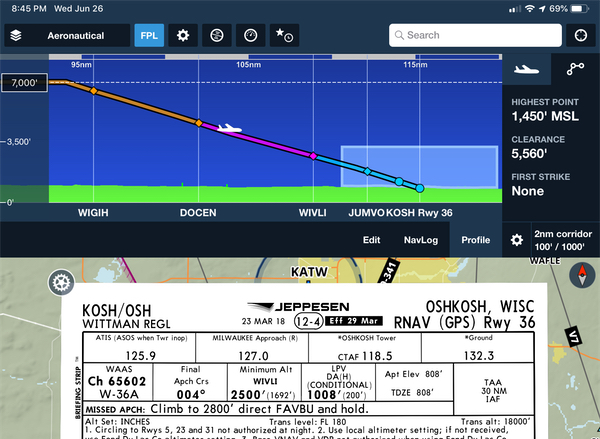
Task: Switch to the NavLog tab
Action: click(x=420, y=240)
